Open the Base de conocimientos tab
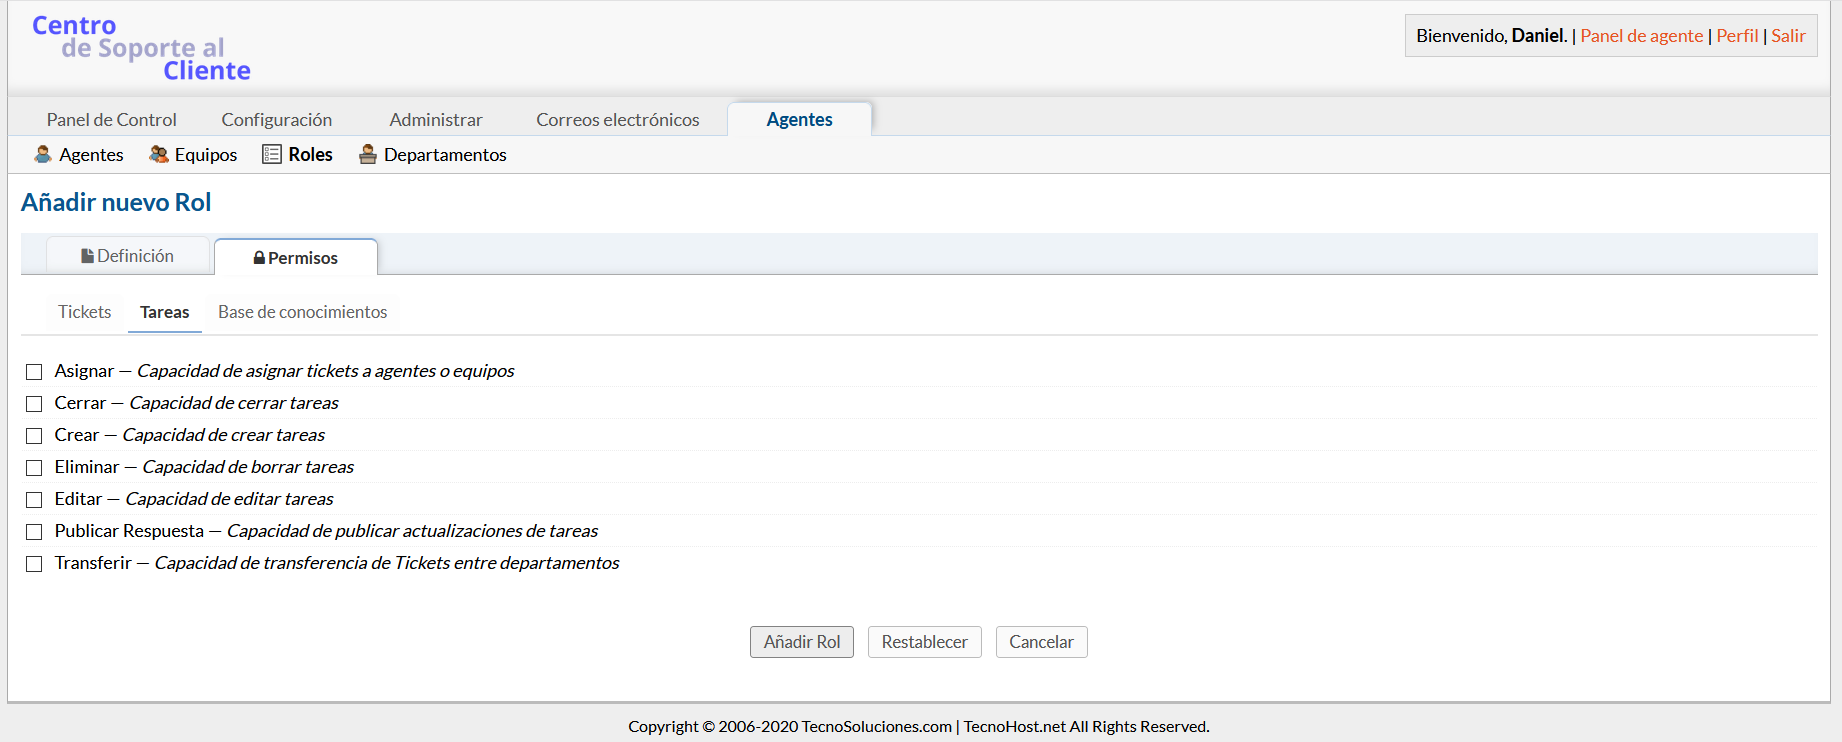 [x=302, y=312]
